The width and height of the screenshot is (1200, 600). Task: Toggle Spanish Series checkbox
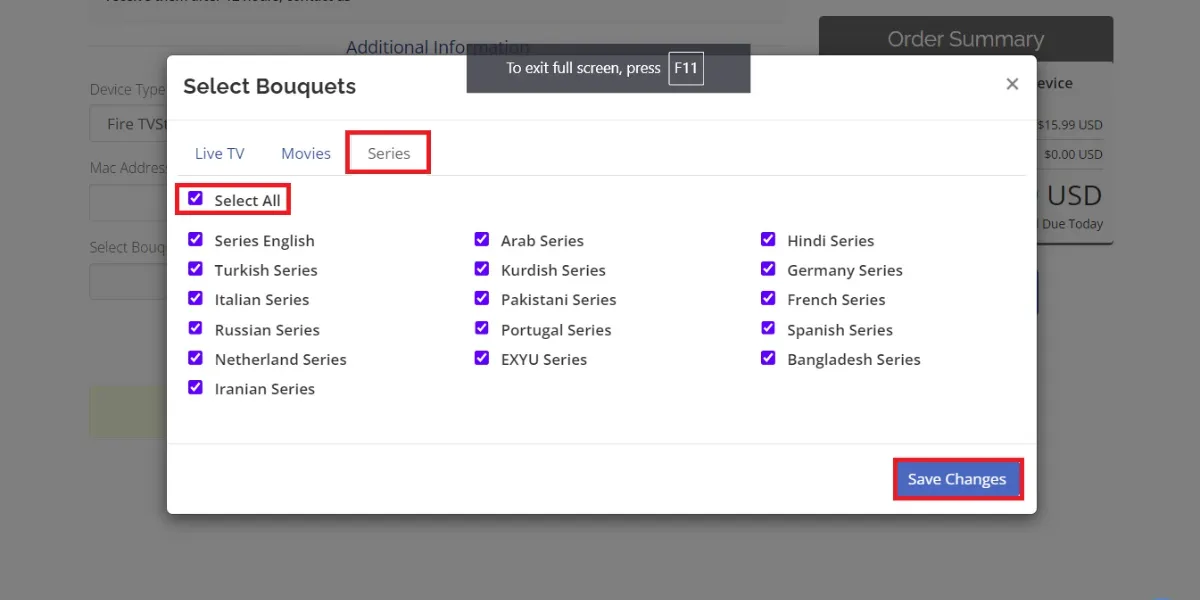click(768, 328)
